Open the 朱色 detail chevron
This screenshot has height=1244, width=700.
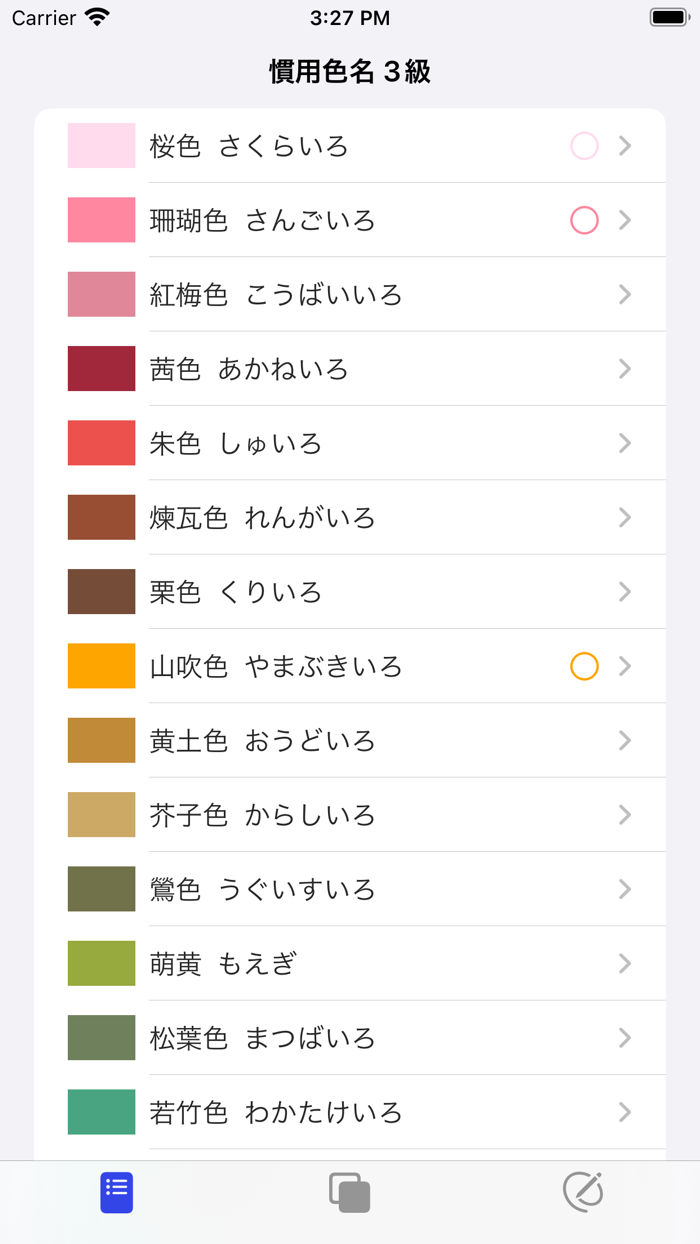click(624, 443)
